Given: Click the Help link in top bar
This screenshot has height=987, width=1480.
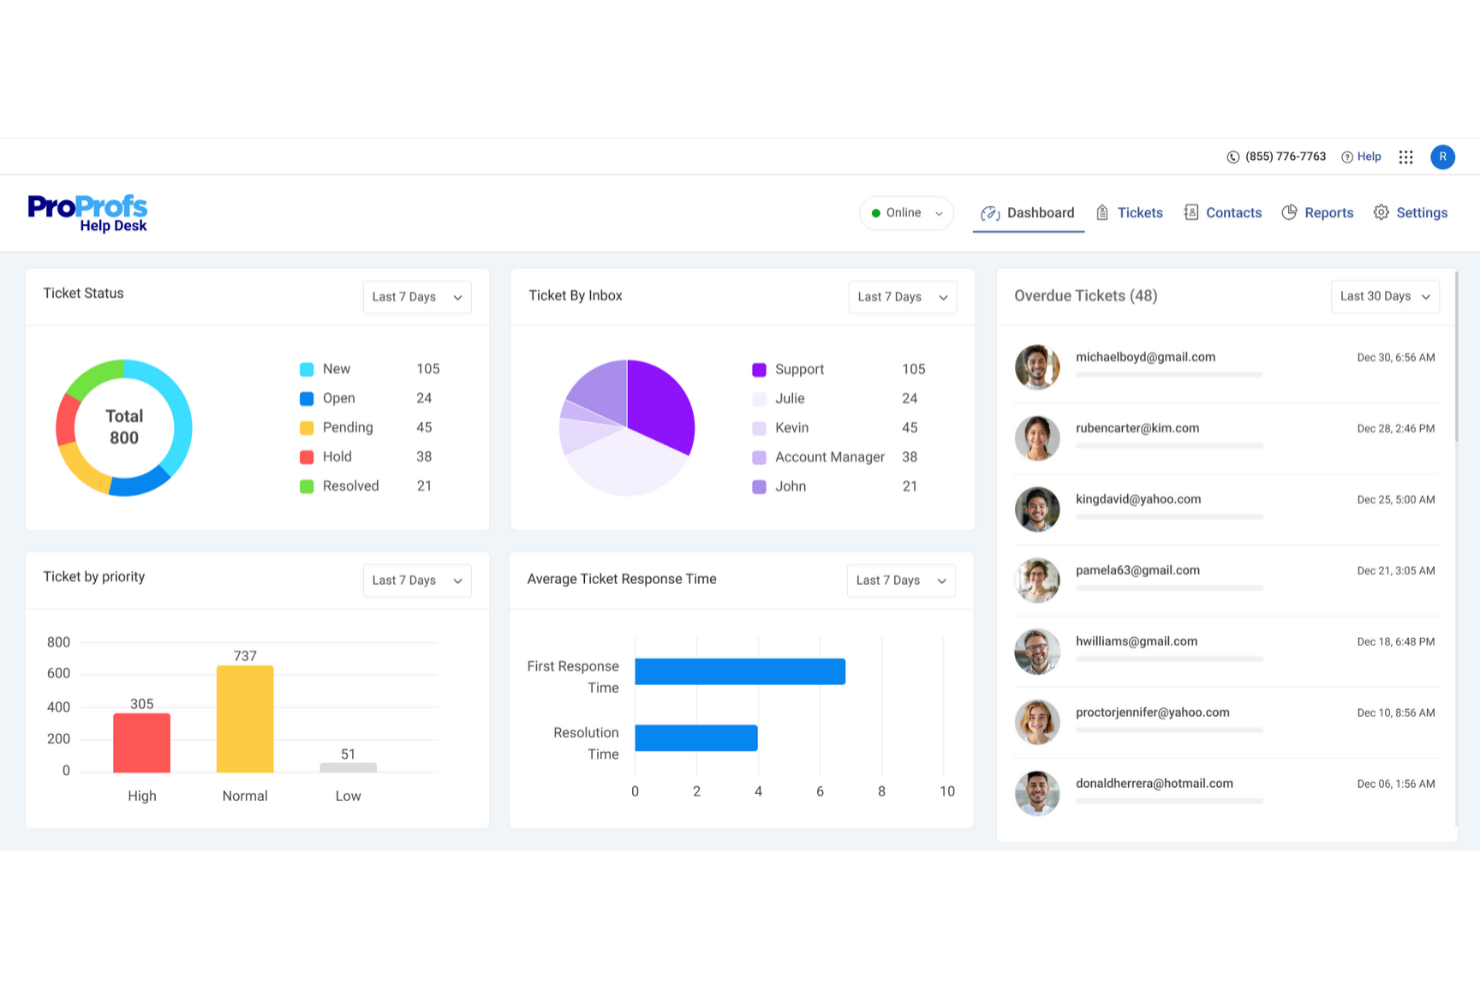Looking at the screenshot, I should (1369, 157).
